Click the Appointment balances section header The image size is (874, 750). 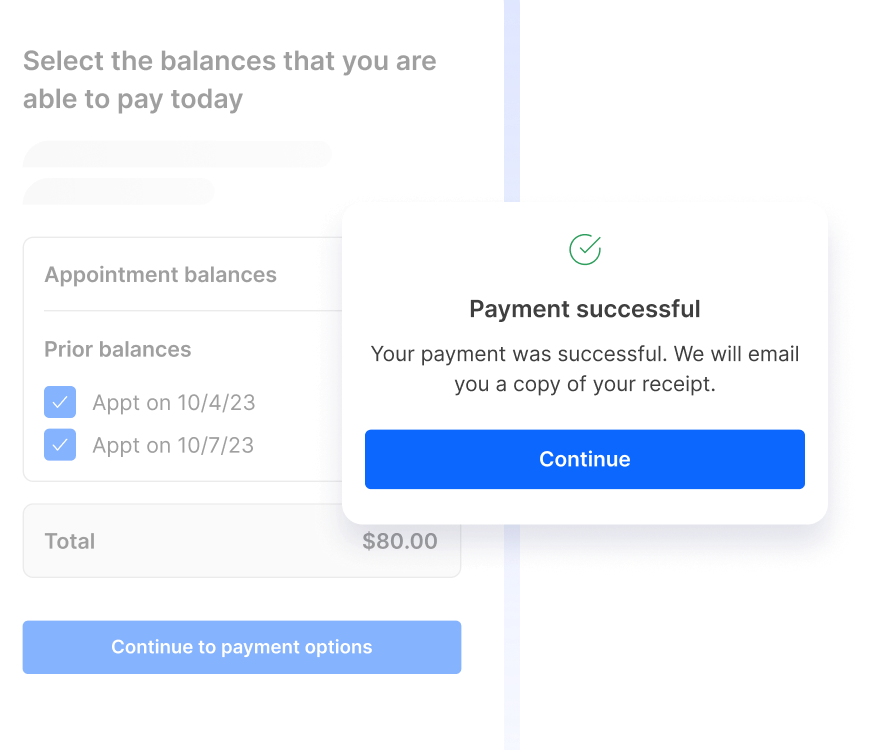tap(161, 275)
